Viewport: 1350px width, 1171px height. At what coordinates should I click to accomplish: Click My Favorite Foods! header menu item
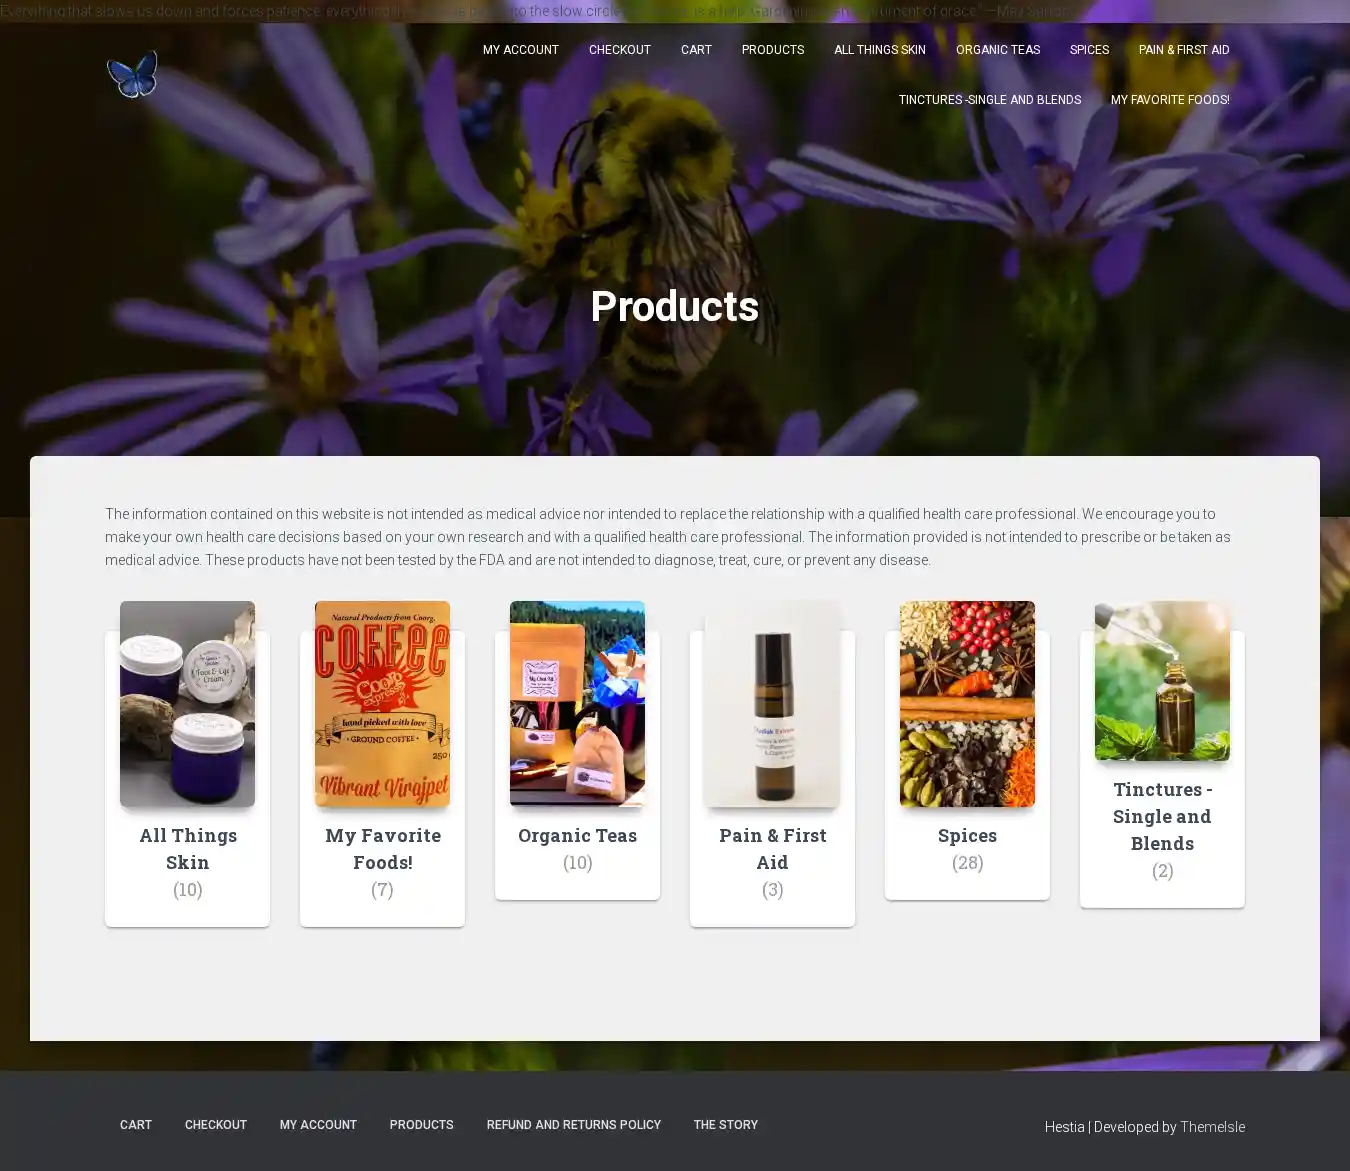coord(1169,100)
